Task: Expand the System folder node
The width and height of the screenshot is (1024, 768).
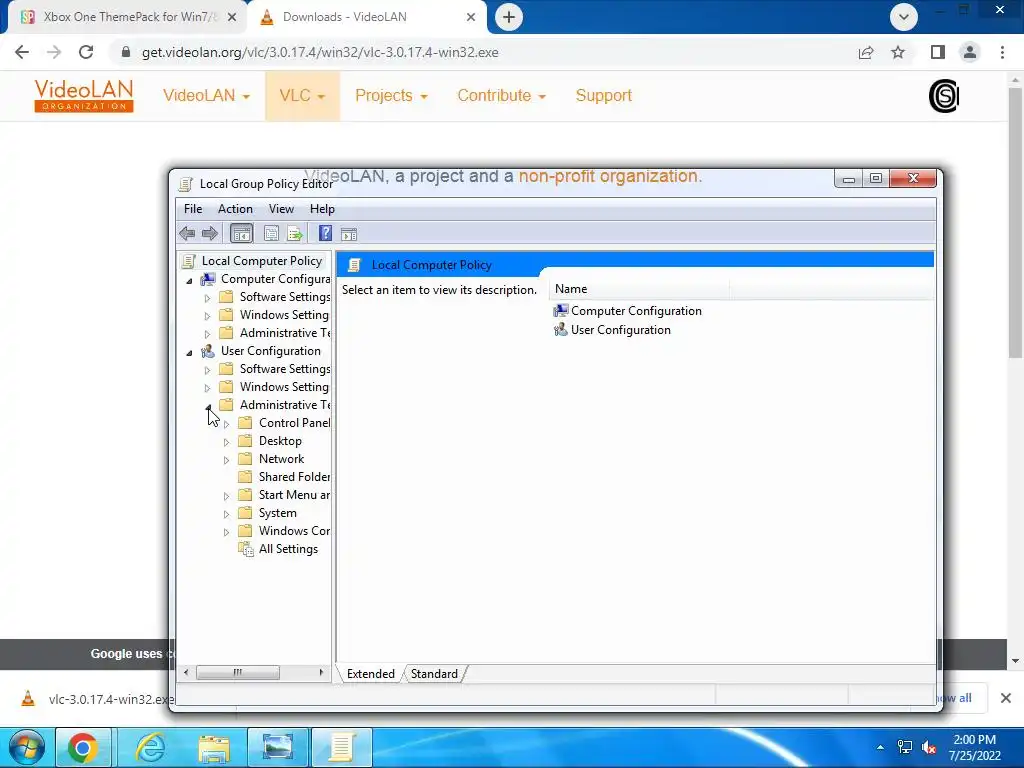Action: [227, 514]
